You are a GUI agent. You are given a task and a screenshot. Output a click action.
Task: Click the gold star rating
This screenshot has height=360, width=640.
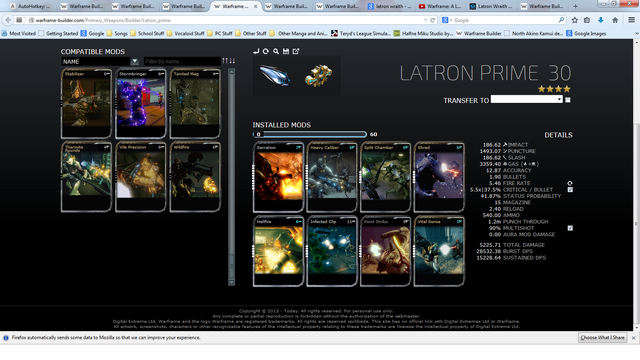click(554, 89)
